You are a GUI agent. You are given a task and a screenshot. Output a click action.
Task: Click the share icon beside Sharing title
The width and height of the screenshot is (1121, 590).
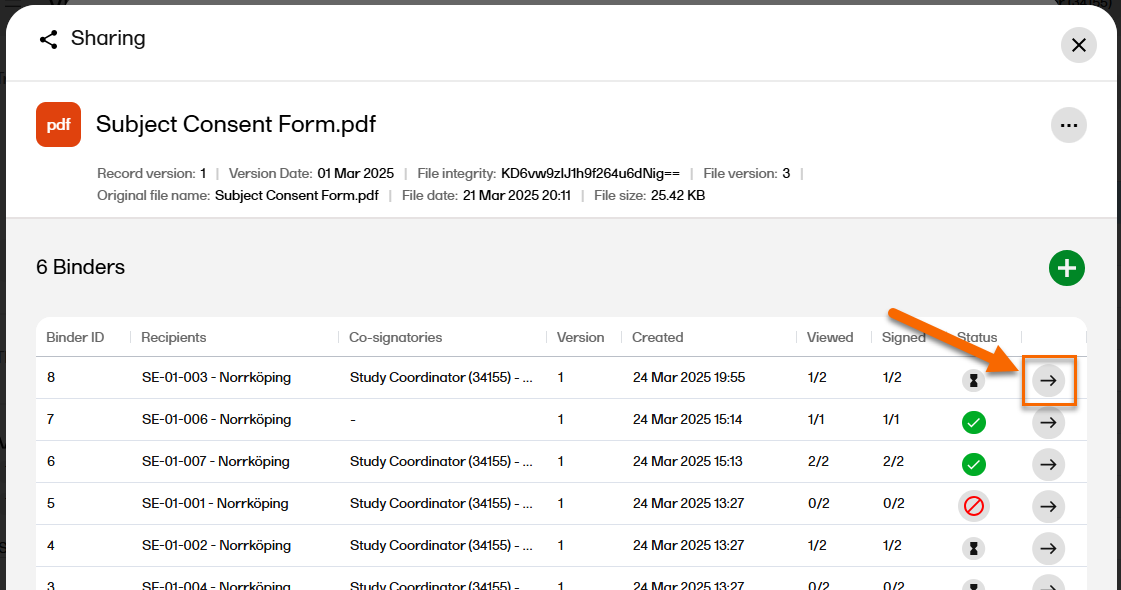coord(48,39)
